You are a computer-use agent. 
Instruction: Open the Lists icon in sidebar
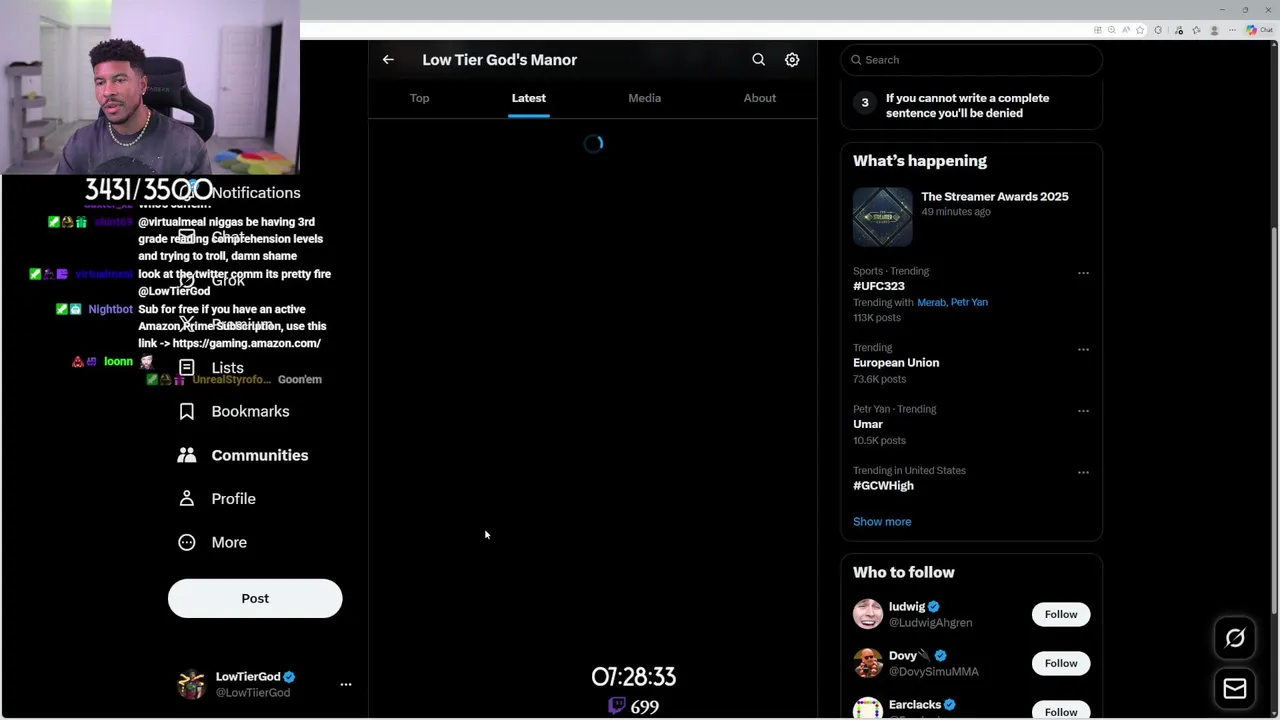click(187, 368)
